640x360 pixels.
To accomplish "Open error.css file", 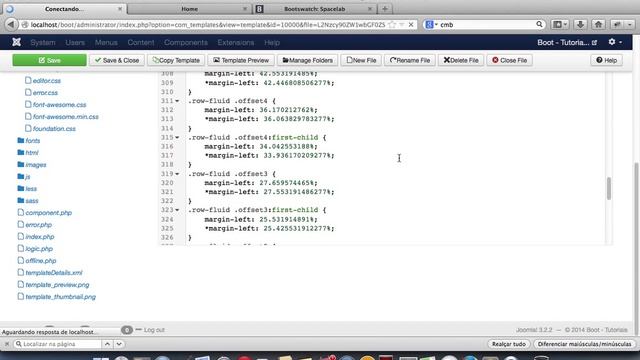I will 41,93.
